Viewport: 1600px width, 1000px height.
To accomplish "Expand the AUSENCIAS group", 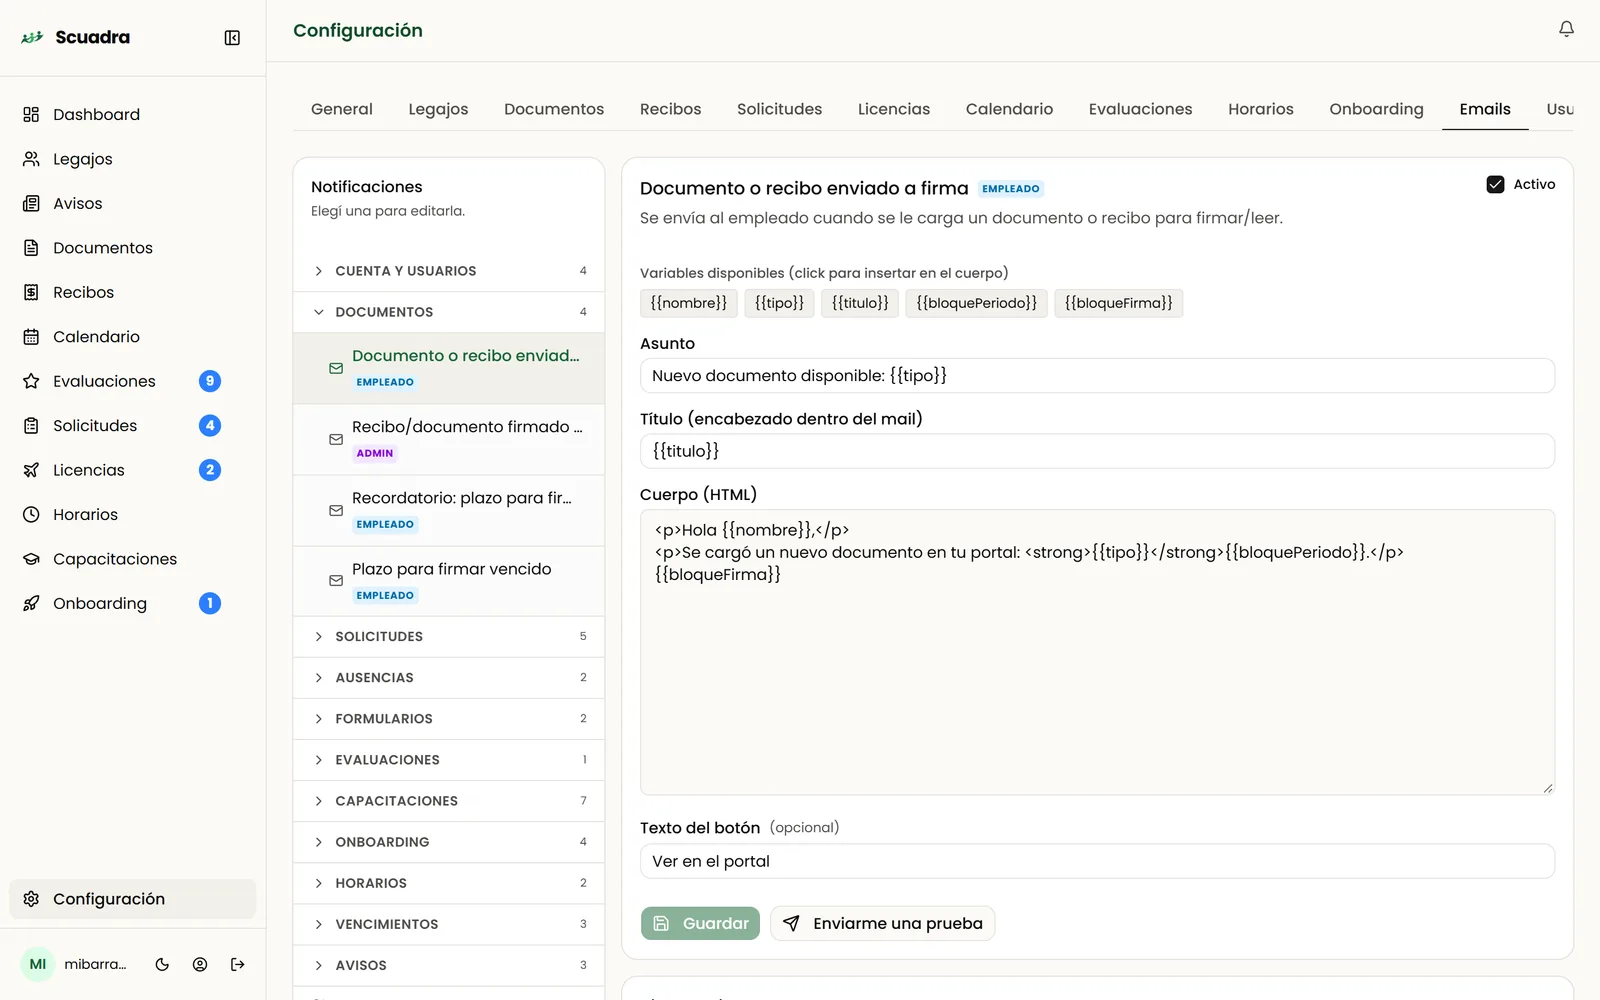I will click(x=449, y=678).
